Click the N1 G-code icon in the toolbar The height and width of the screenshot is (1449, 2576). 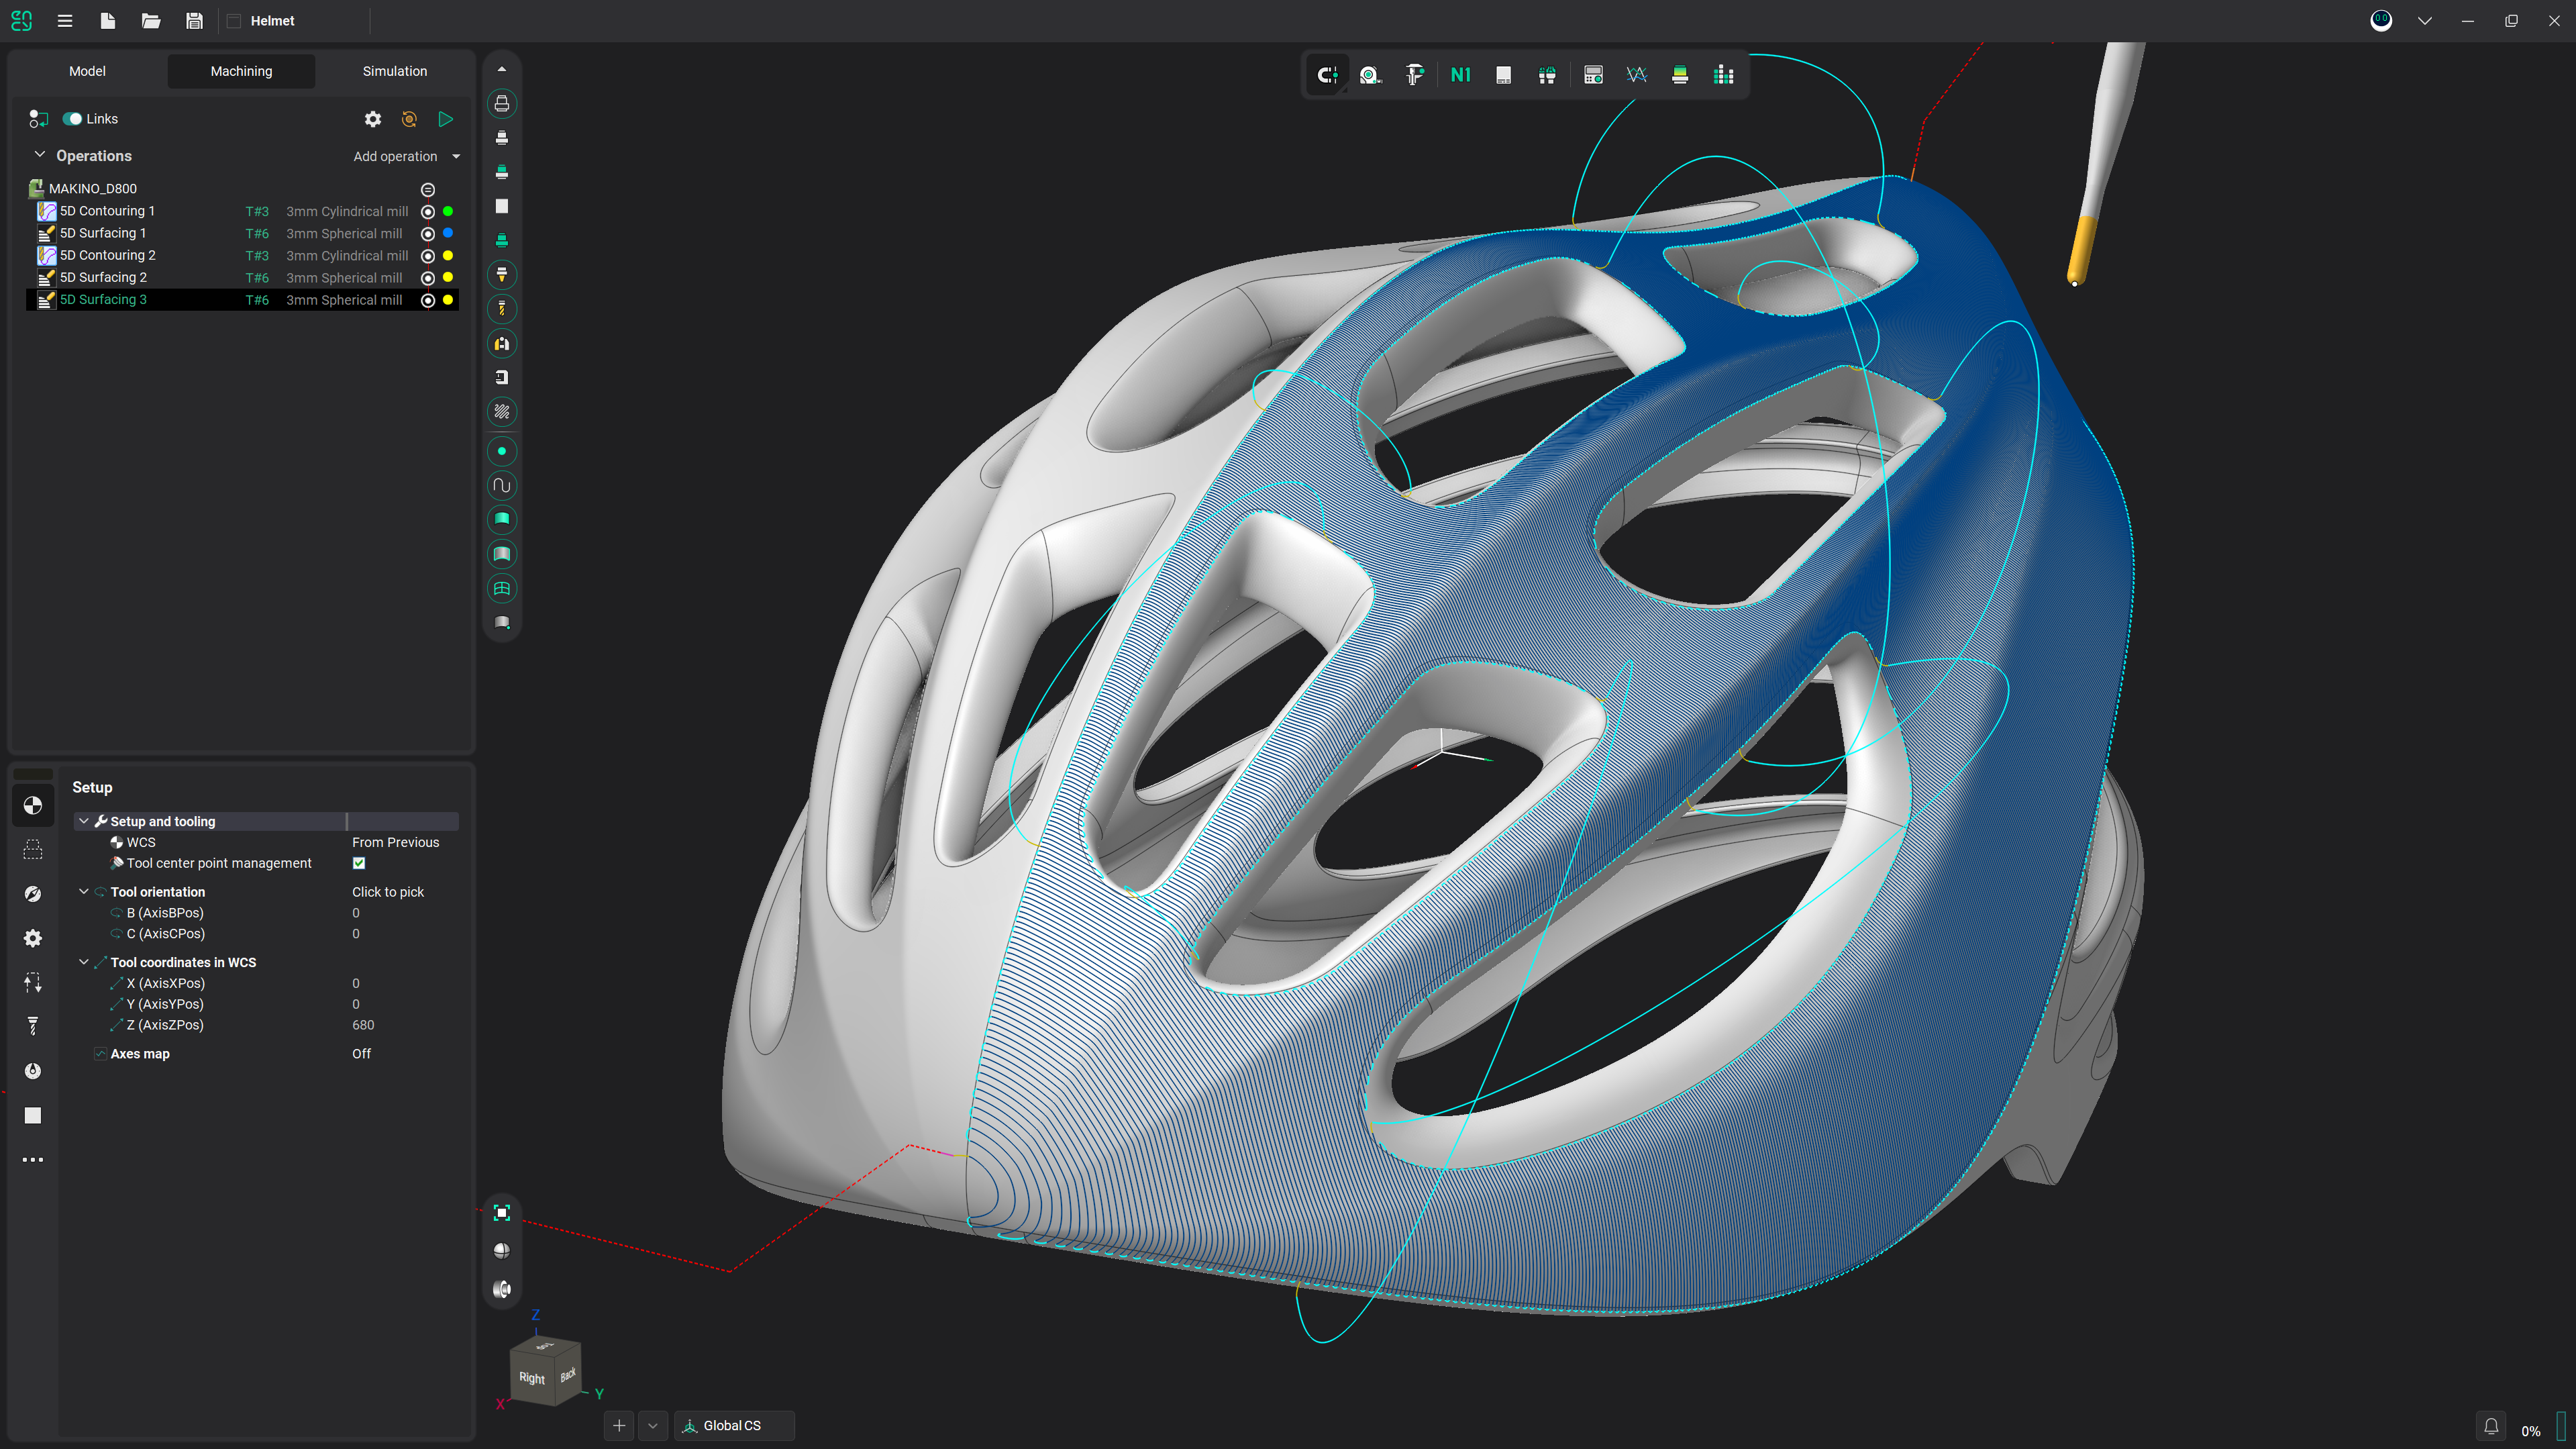1460,75
